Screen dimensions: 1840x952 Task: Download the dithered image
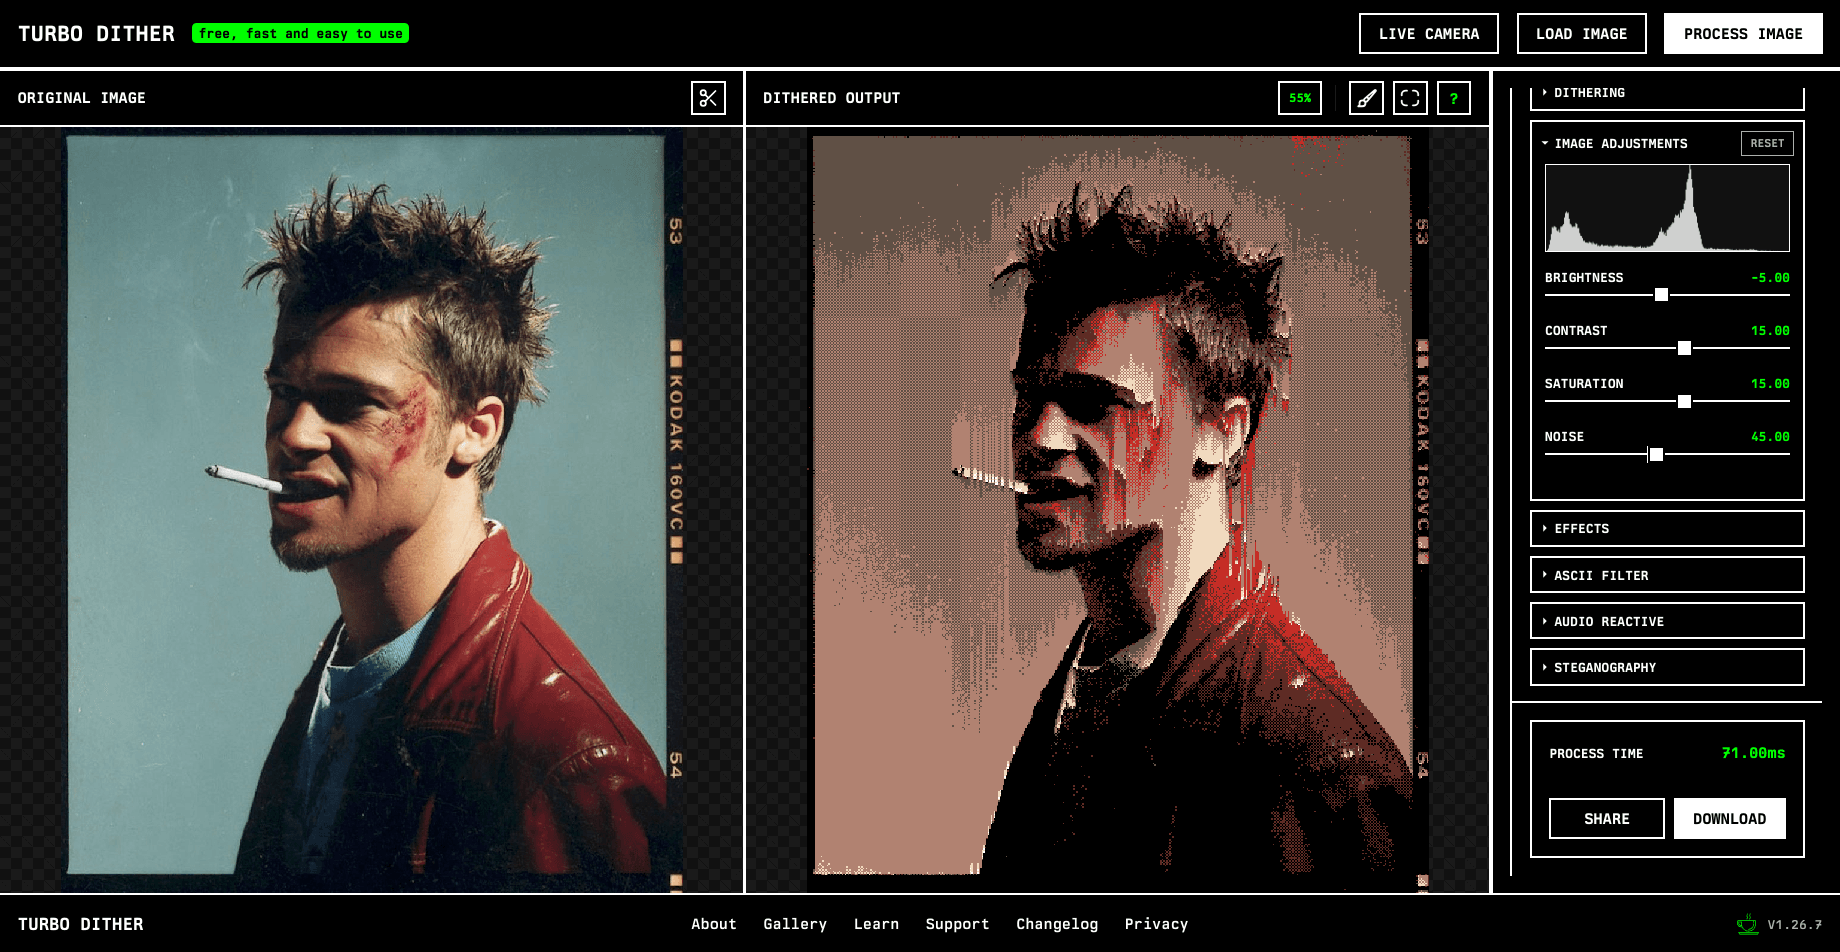click(x=1729, y=818)
